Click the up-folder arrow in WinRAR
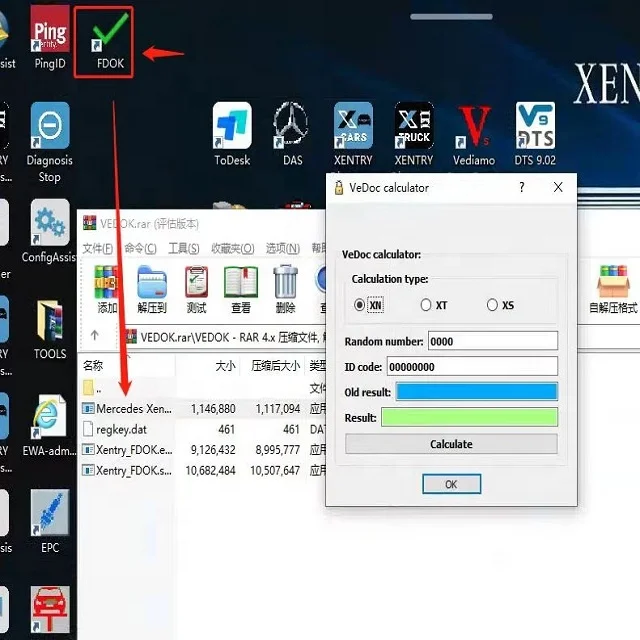640x640 pixels. pos(95,336)
